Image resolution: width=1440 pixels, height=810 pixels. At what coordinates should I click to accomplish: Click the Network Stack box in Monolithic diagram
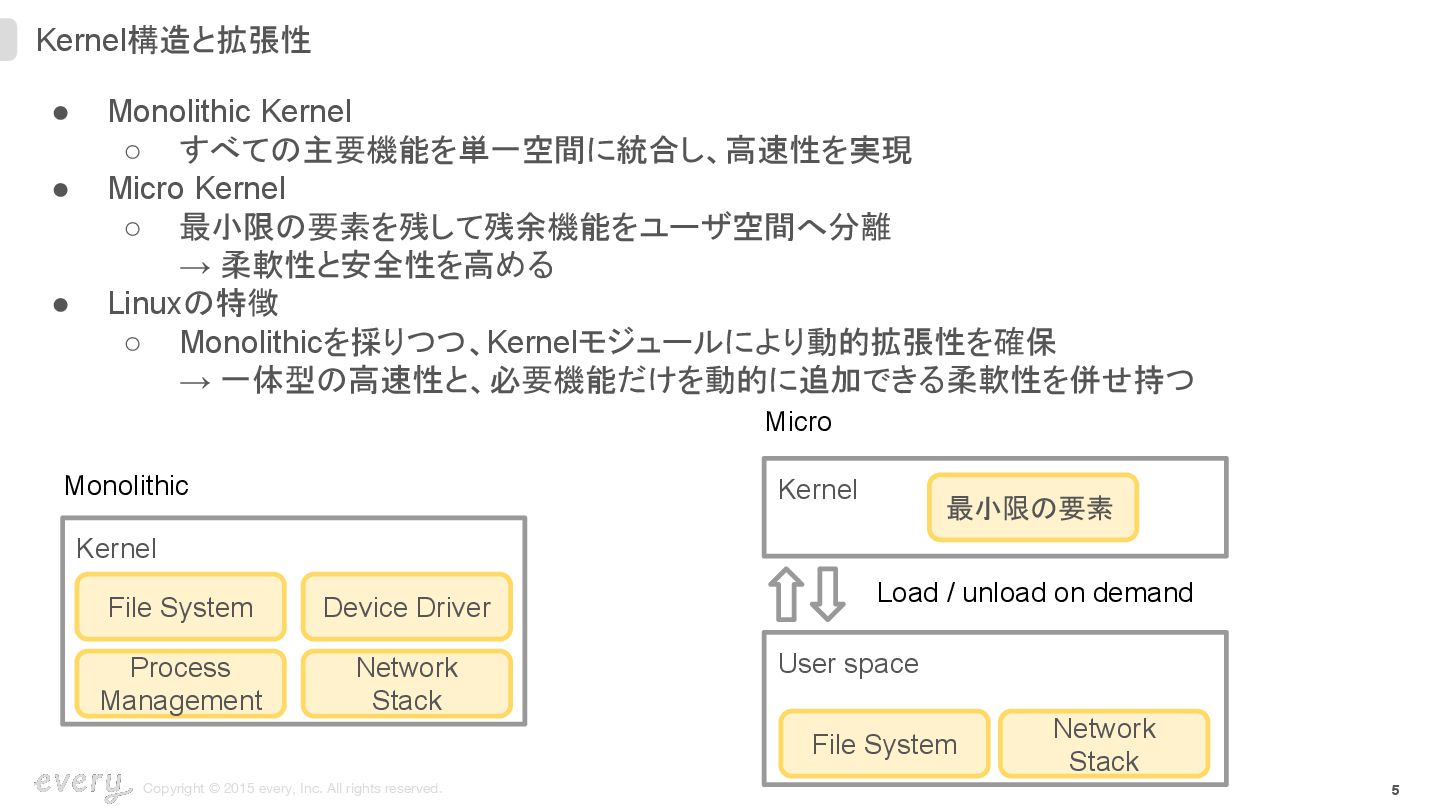click(407, 684)
